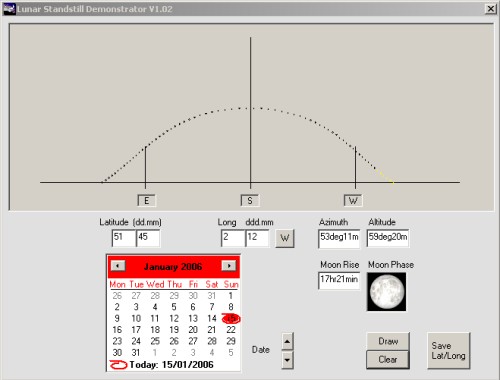This screenshot has height=380, width=500.
Task: Select January 9 in calendar
Action: click(117, 318)
